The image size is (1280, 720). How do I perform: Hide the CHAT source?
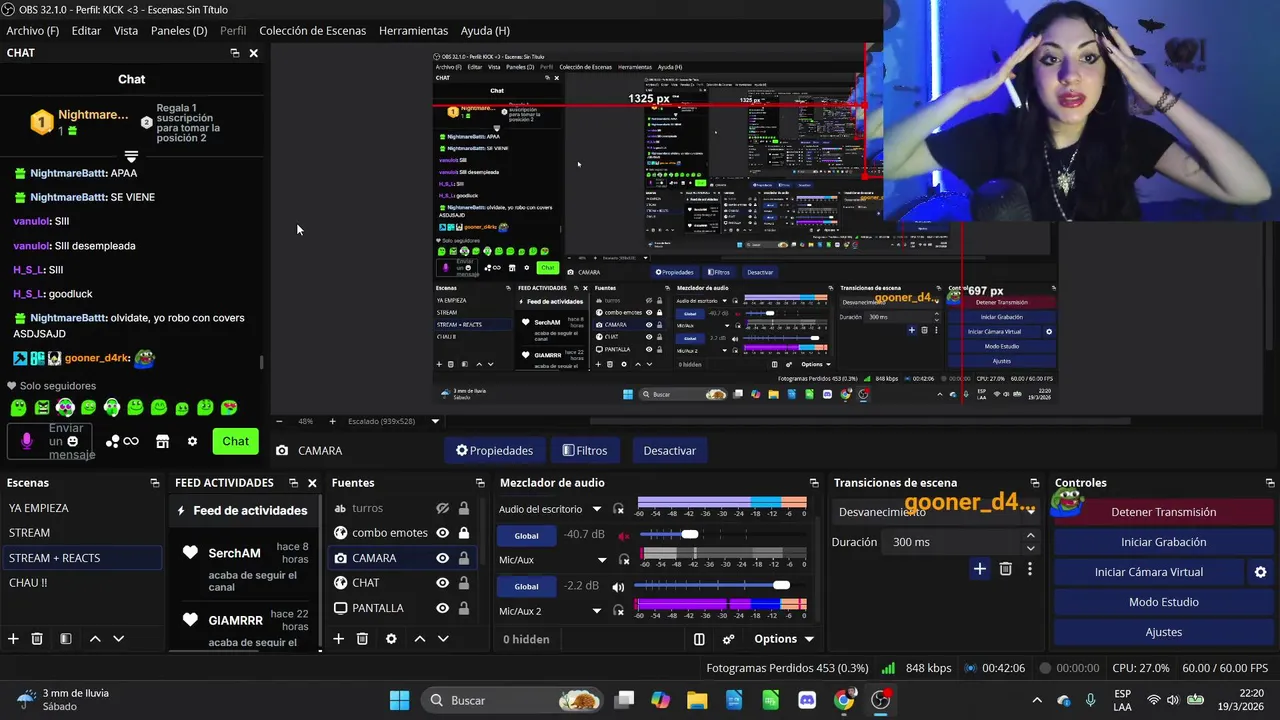tap(442, 583)
